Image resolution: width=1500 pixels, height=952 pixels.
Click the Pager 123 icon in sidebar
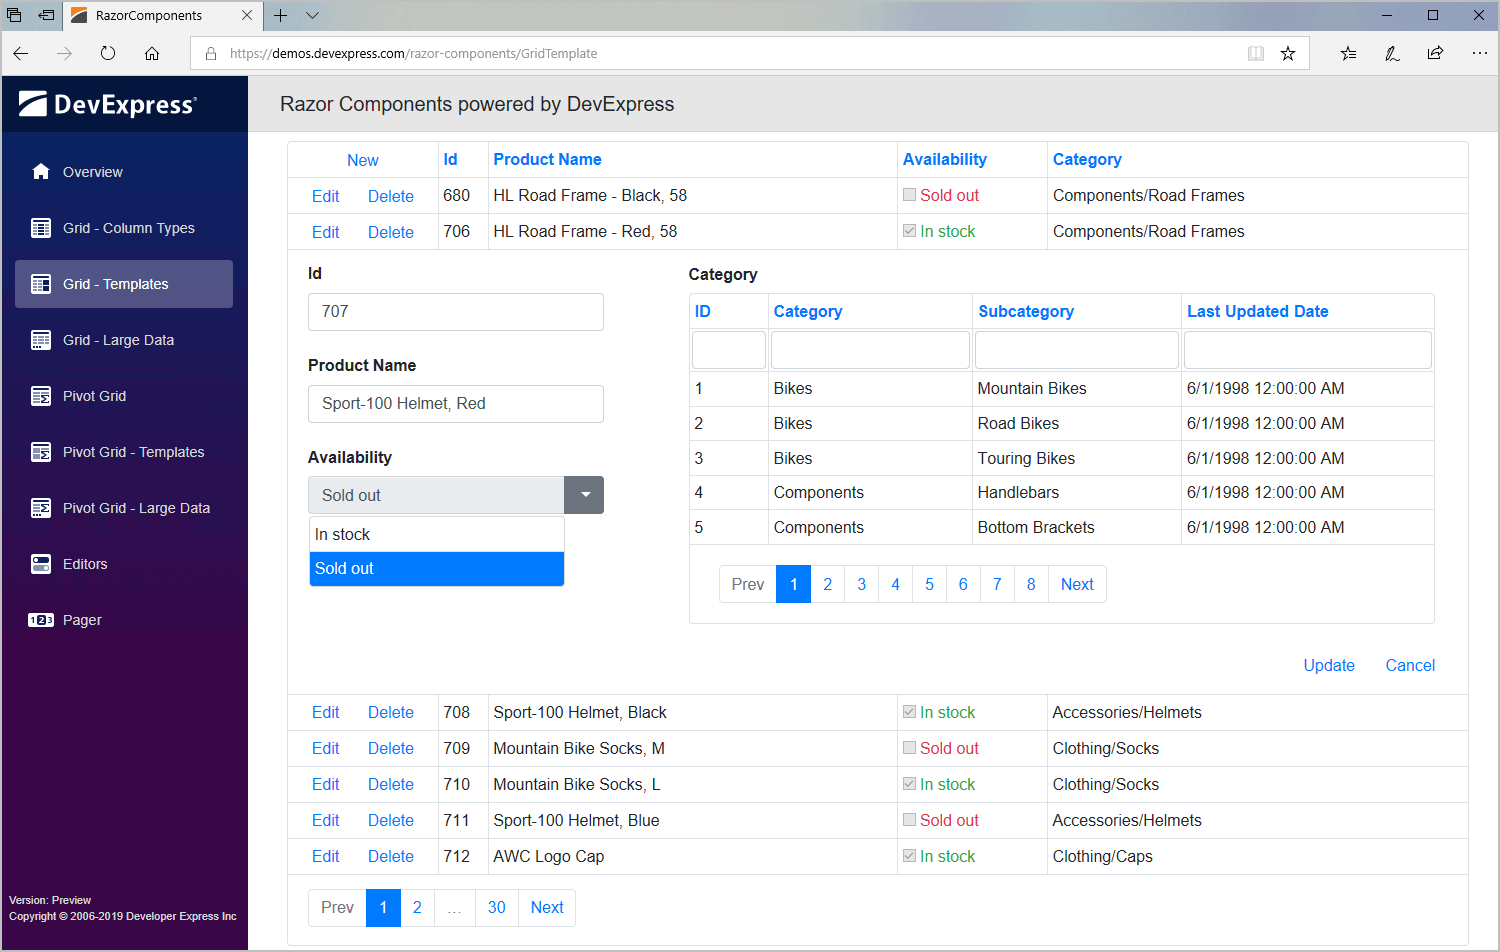click(42, 619)
